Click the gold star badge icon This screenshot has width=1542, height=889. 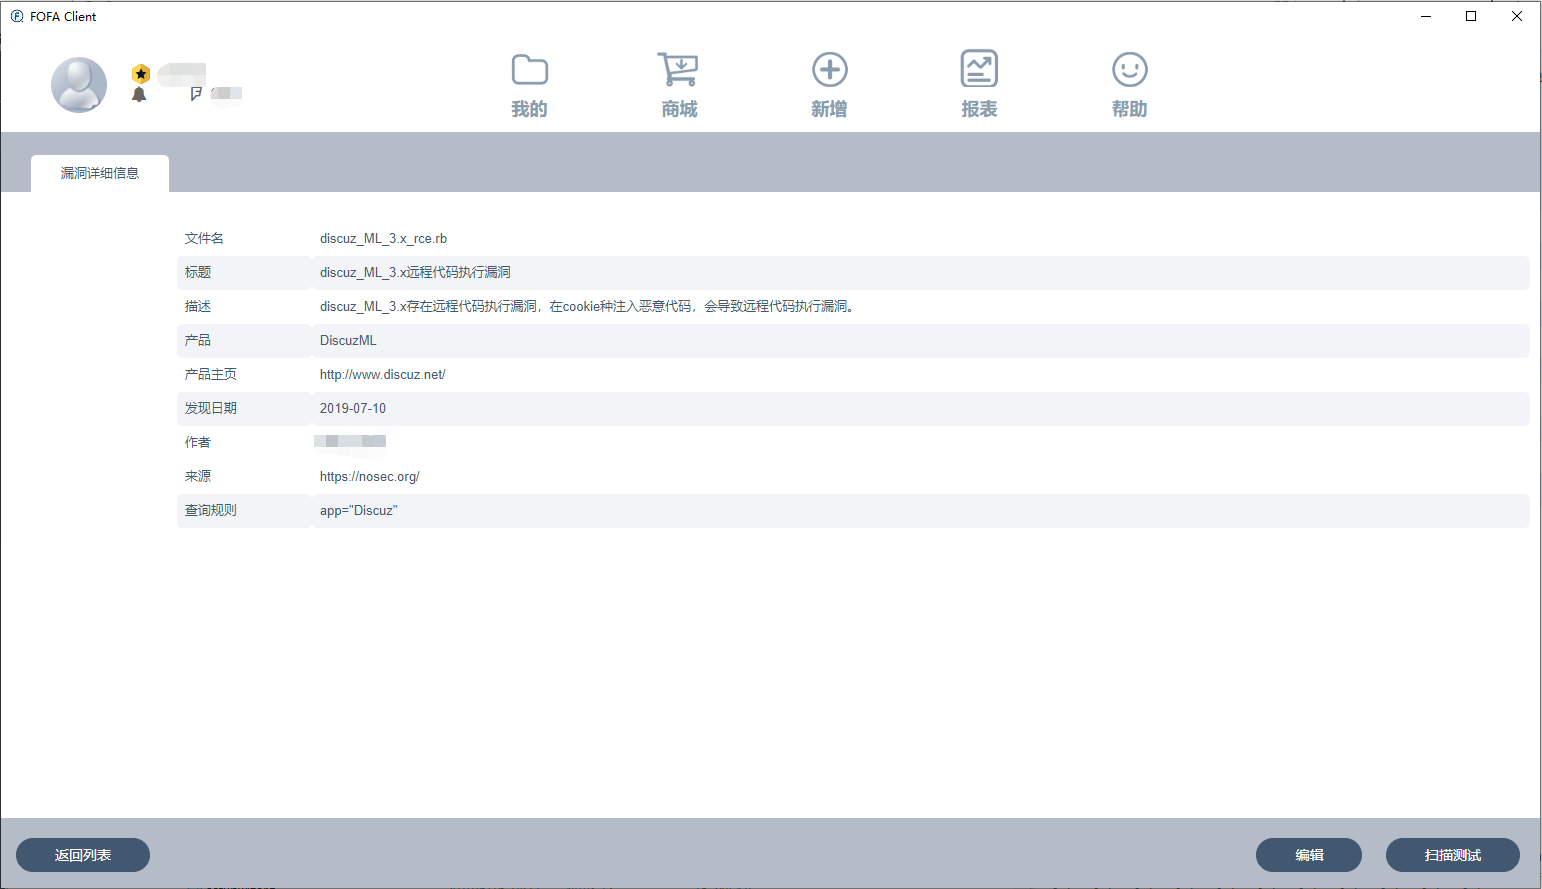pyautogui.click(x=141, y=73)
